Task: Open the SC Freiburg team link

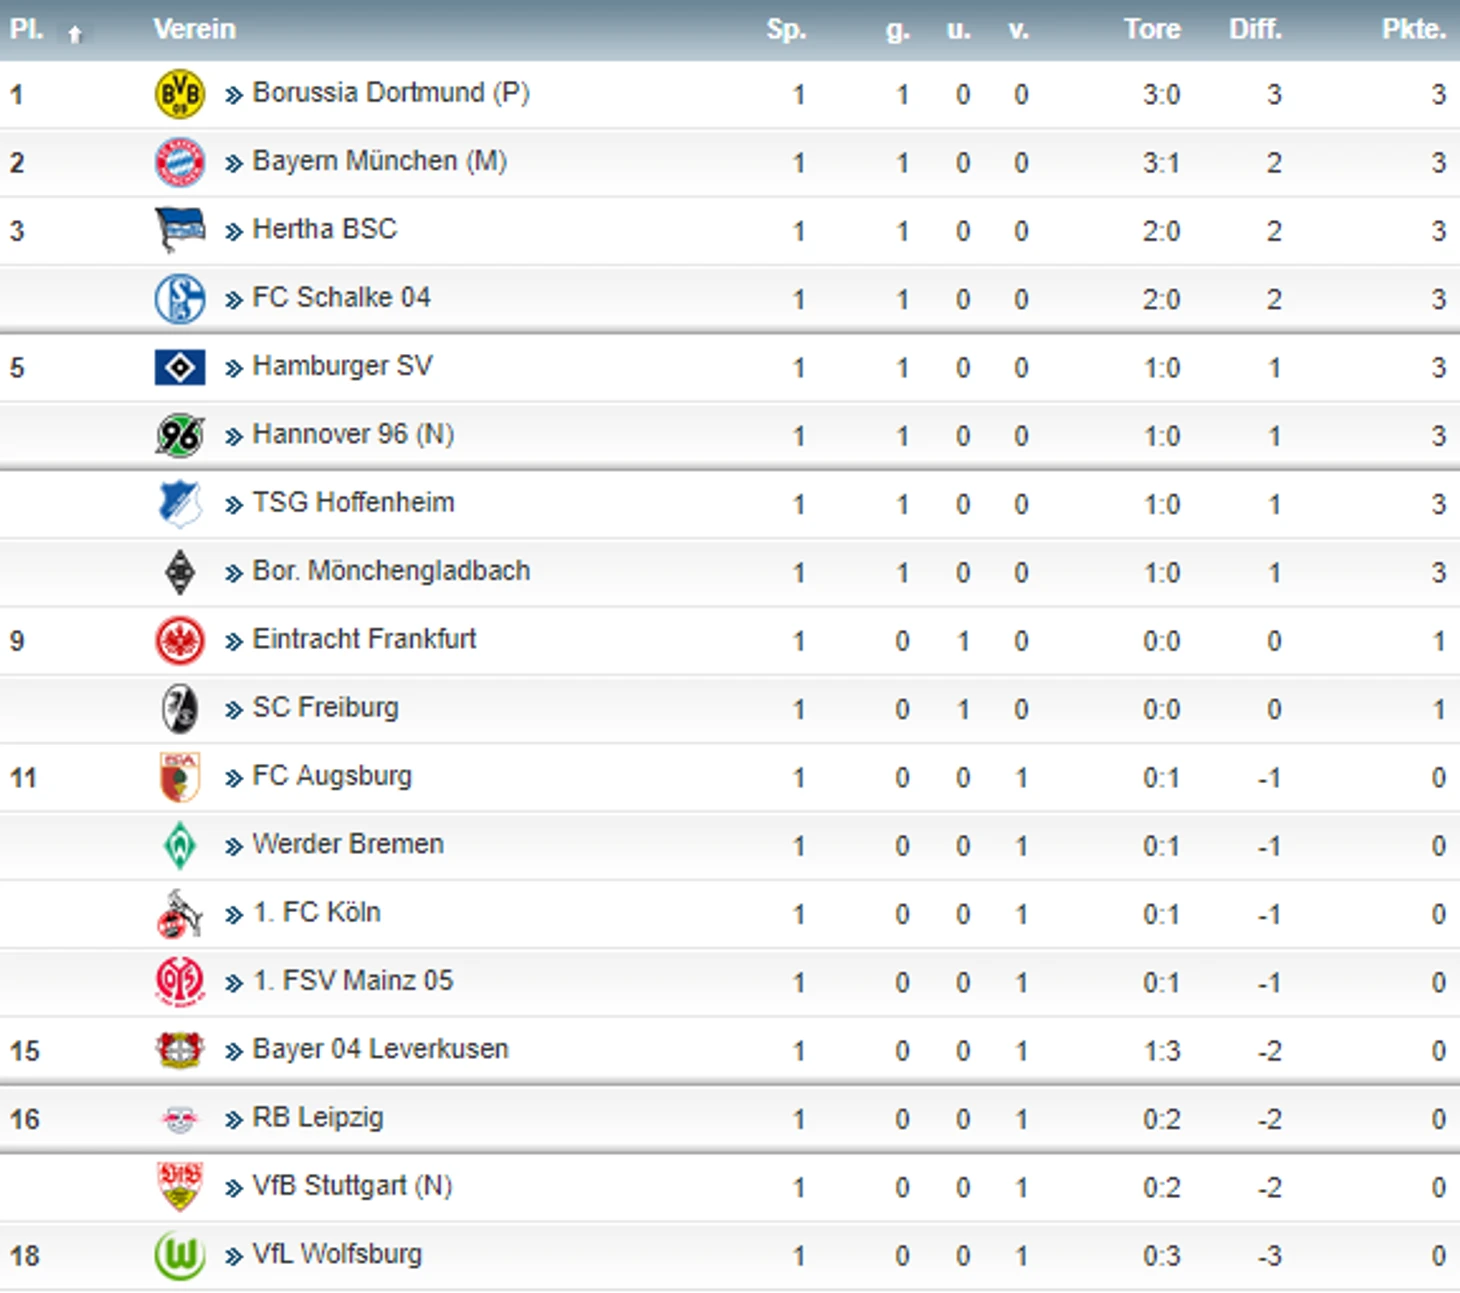Action: (325, 708)
